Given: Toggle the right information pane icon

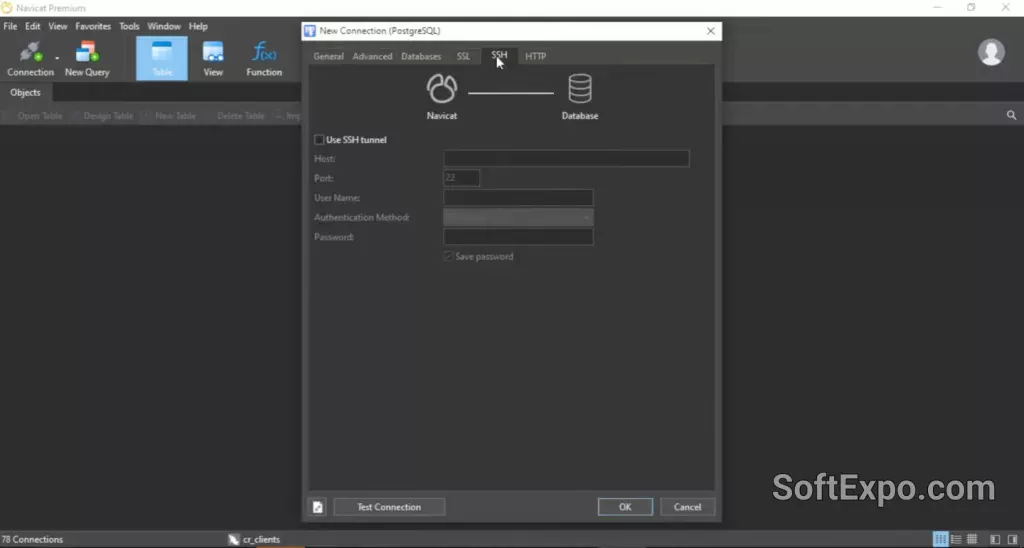Looking at the screenshot, I should [1012, 540].
